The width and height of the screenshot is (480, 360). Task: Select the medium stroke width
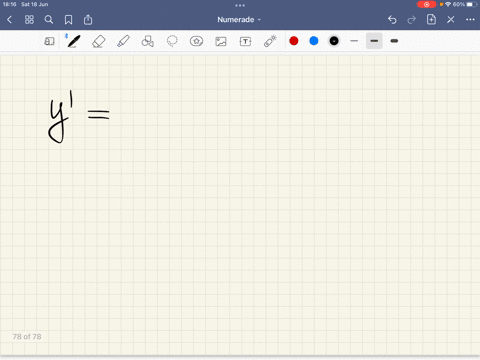point(374,41)
